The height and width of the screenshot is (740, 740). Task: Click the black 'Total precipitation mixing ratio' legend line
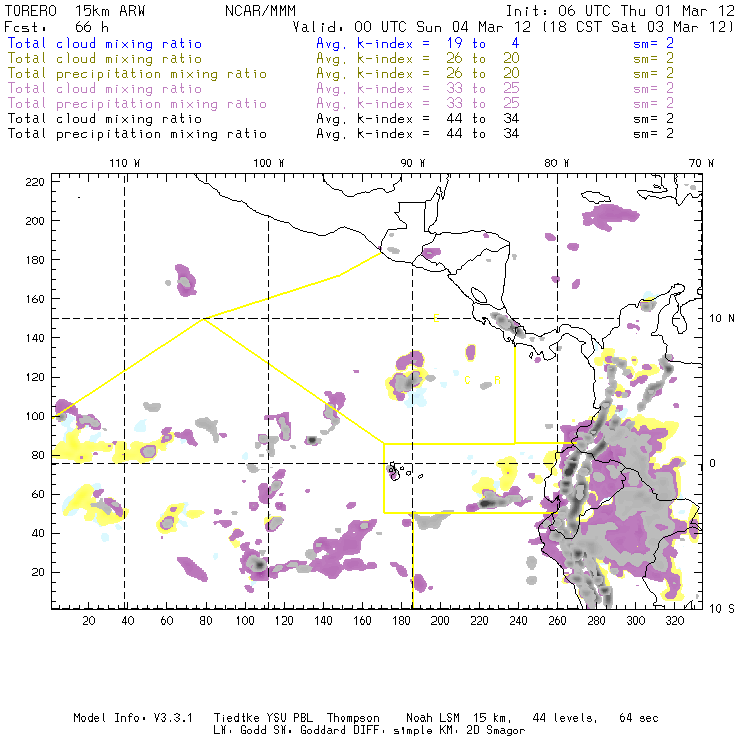tap(137, 134)
